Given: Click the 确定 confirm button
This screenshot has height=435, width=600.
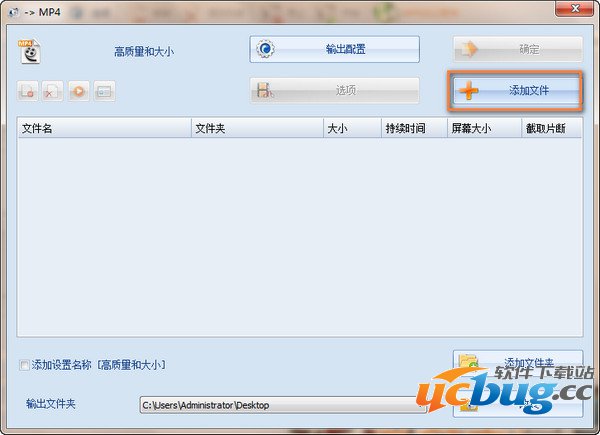Looking at the screenshot, I should pyautogui.click(x=518, y=49).
